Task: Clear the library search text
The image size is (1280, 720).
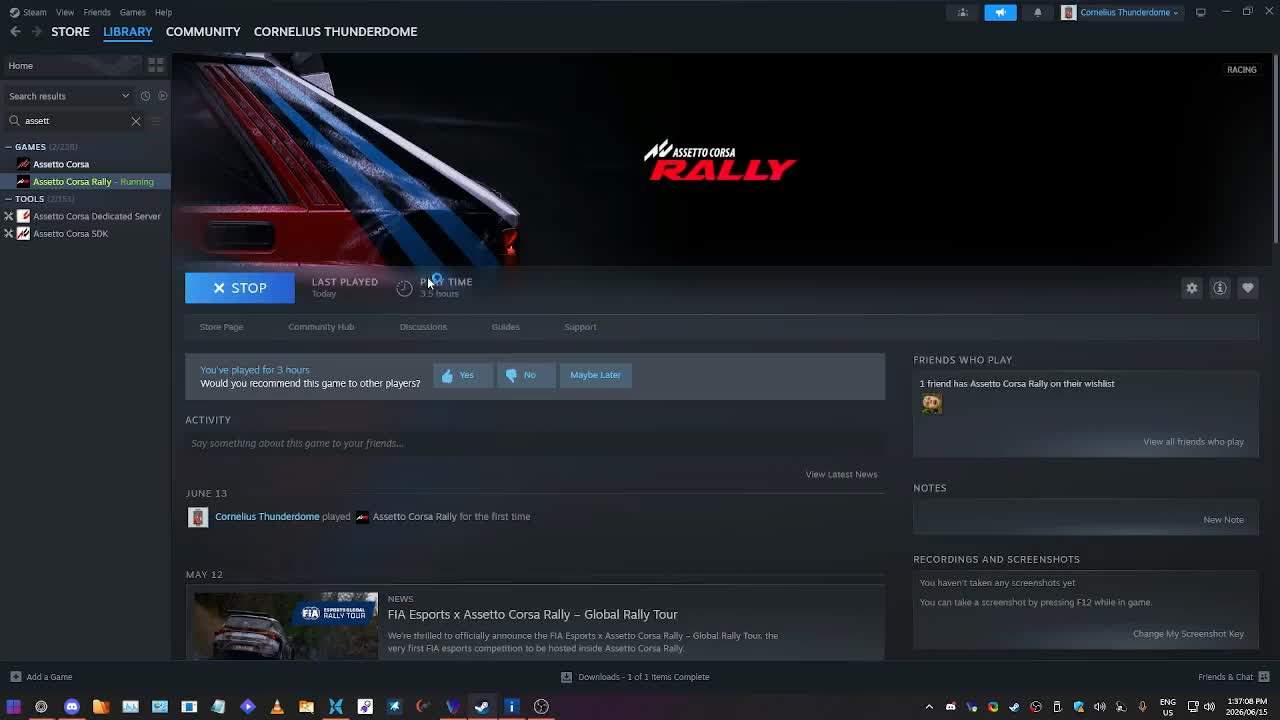Action: click(136, 121)
